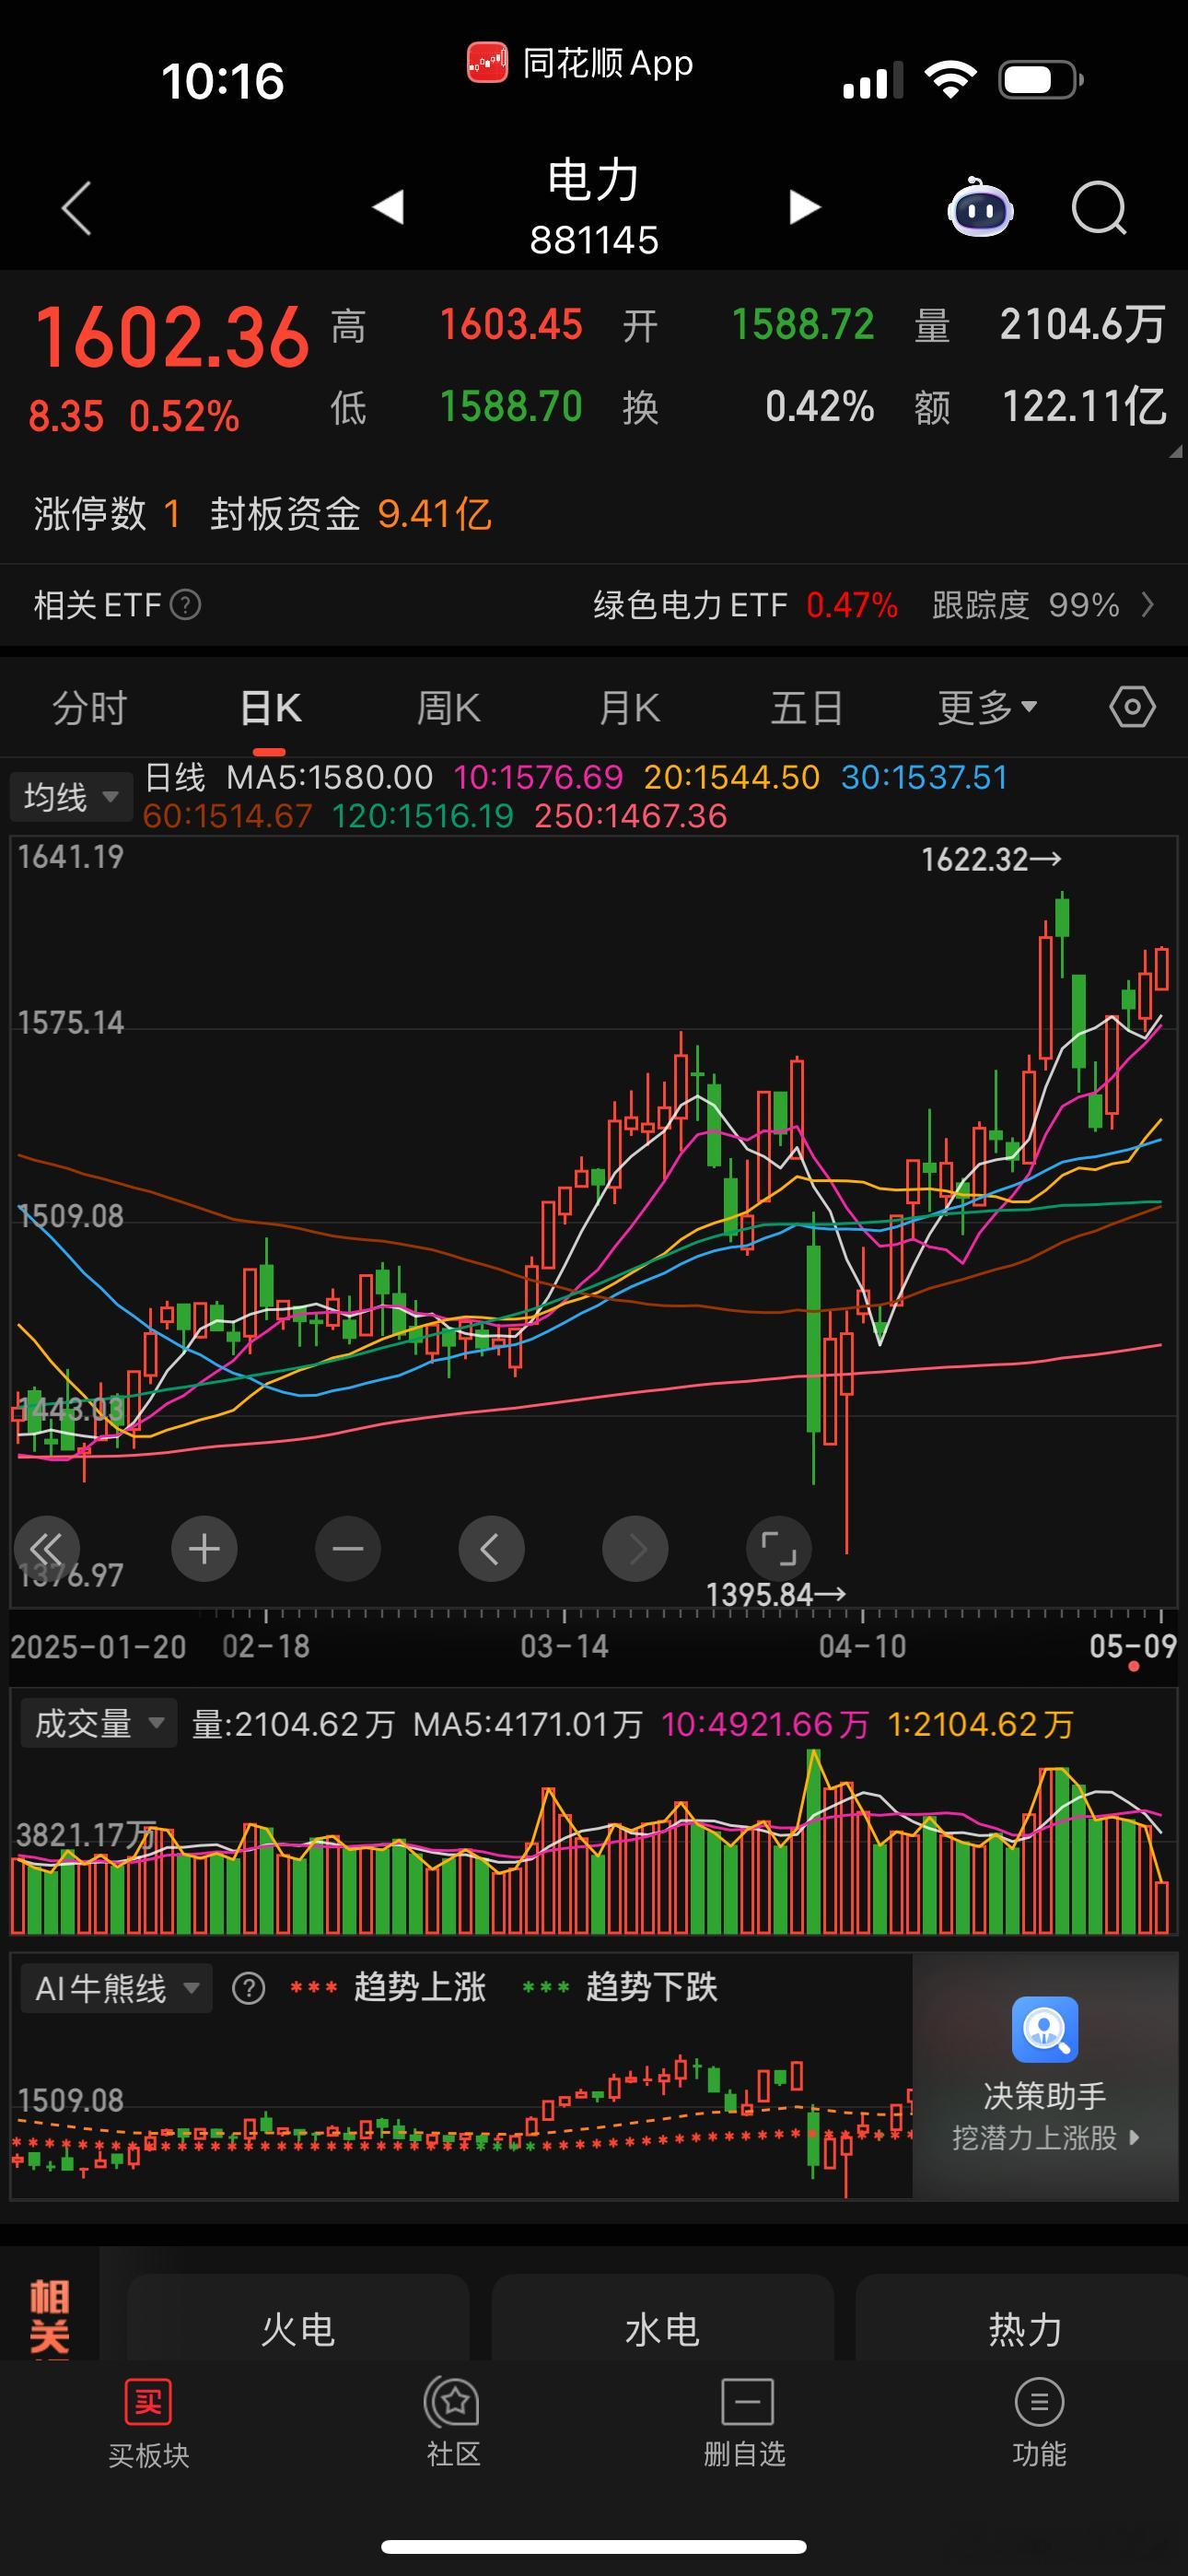Open chart settings hexagon icon

pos(1132,708)
